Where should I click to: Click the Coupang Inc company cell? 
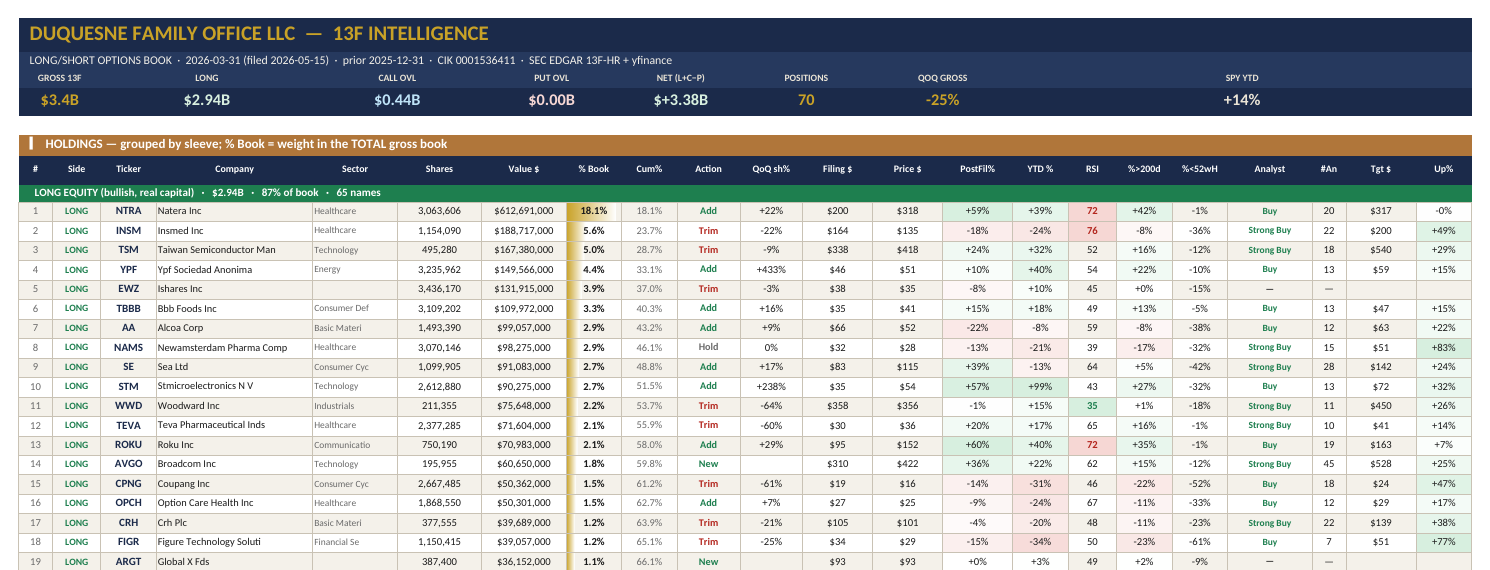click(233, 484)
